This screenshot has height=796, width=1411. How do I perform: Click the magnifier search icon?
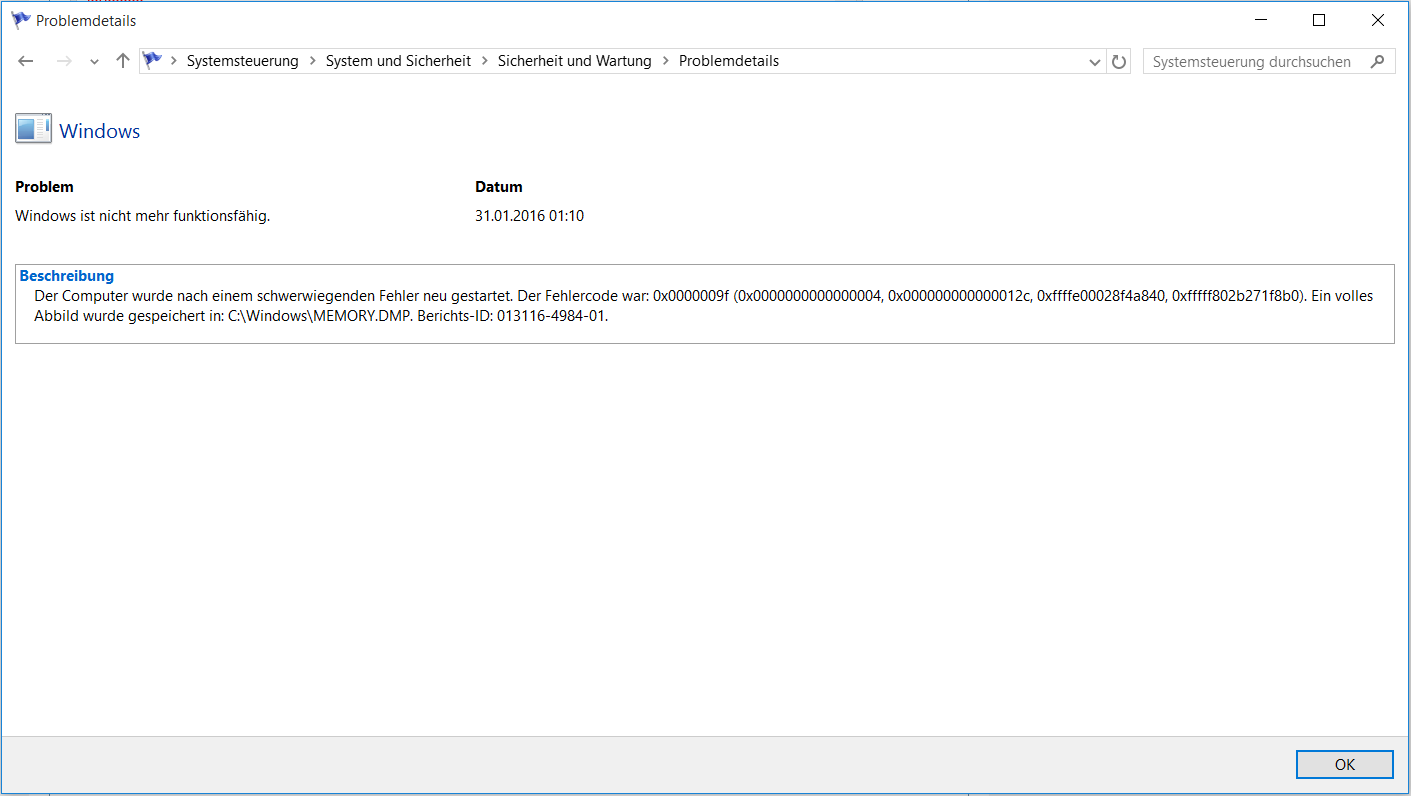pos(1378,62)
